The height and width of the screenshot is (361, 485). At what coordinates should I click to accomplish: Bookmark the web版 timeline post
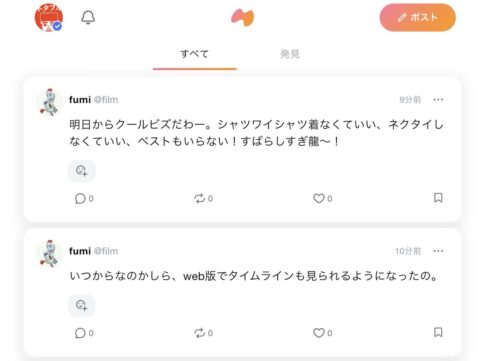click(438, 332)
